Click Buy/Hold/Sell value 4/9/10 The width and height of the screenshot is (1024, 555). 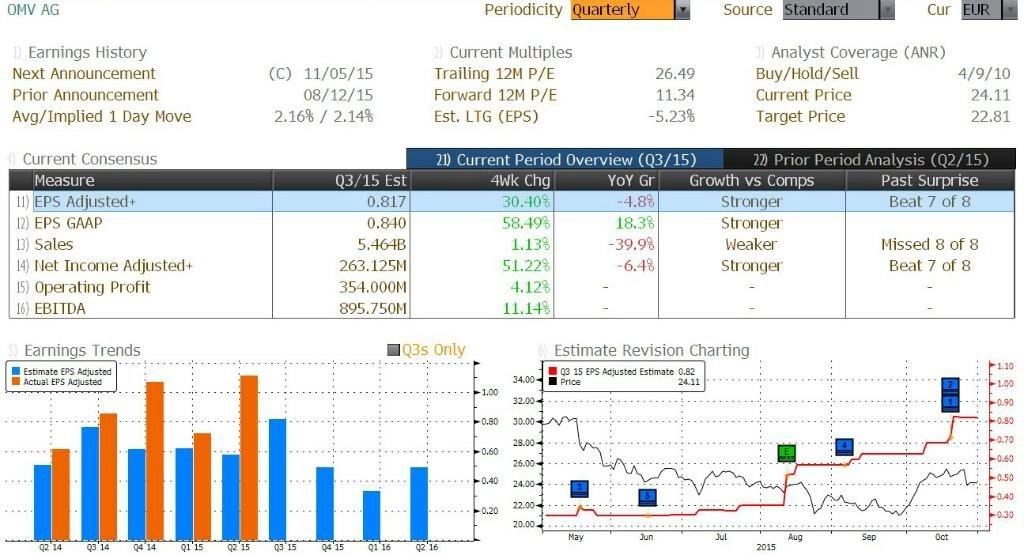point(984,74)
